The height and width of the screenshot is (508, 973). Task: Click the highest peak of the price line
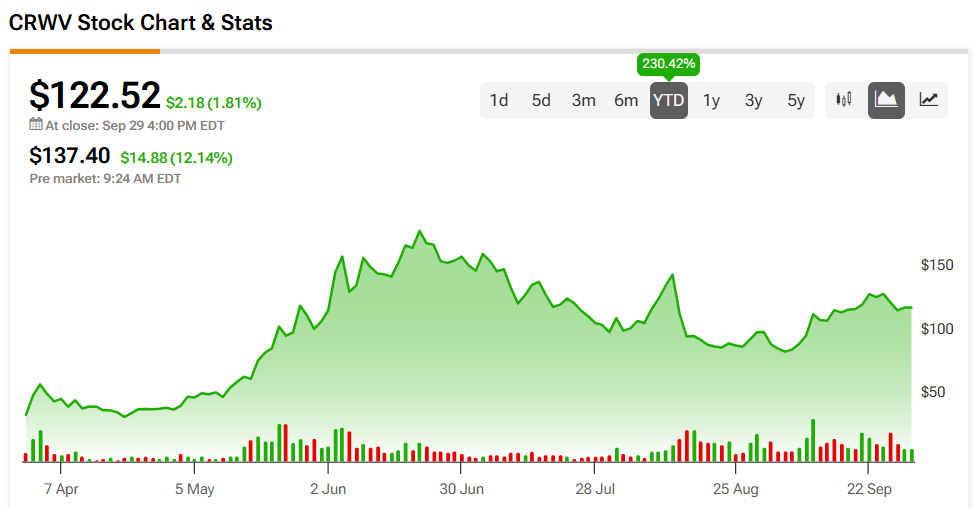pos(420,231)
